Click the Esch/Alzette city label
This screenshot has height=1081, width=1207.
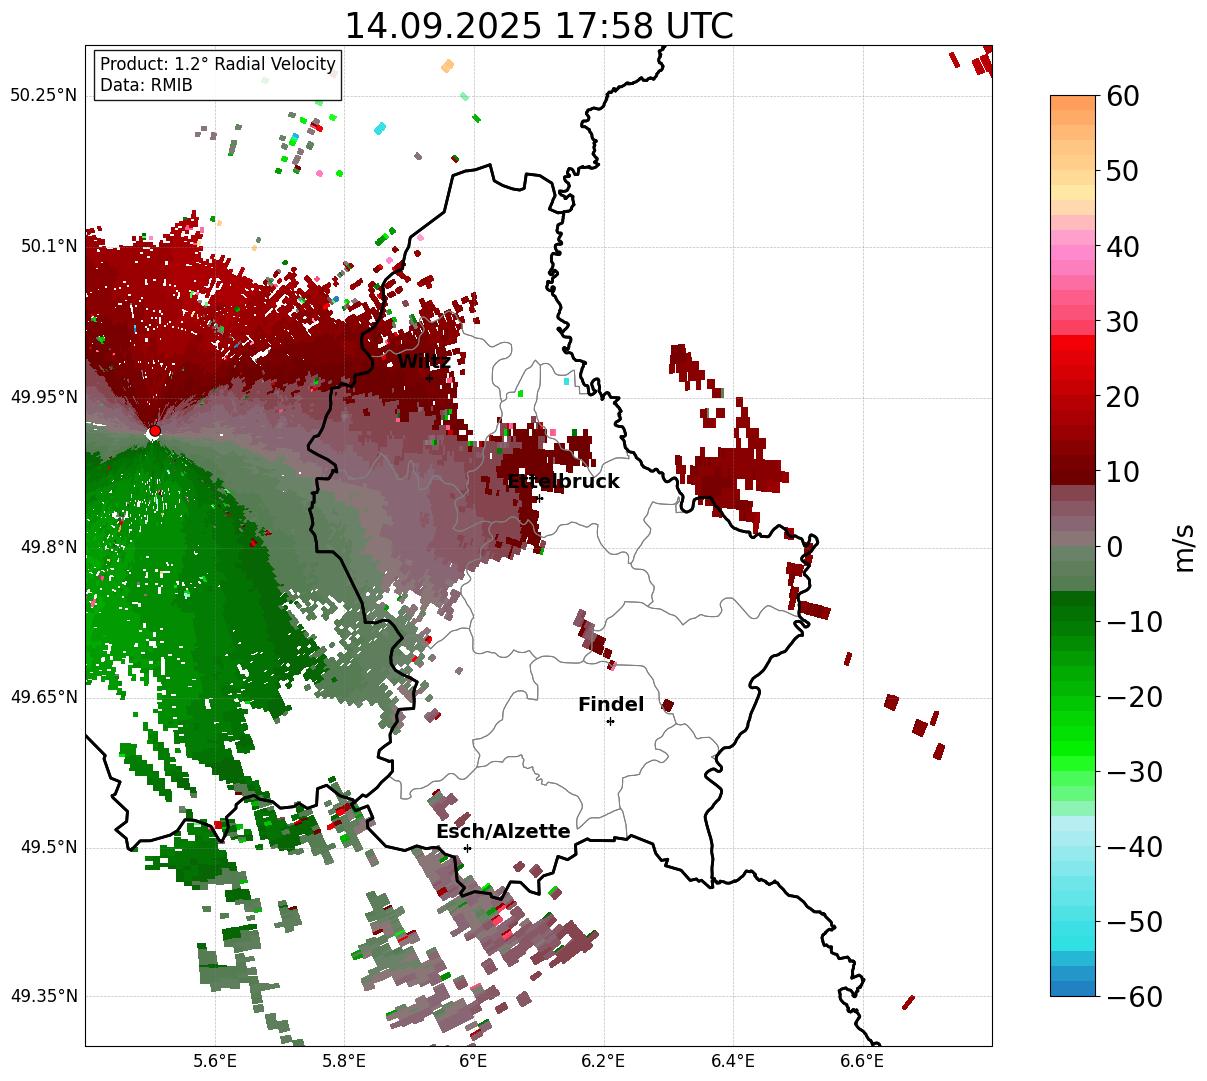tap(503, 832)
